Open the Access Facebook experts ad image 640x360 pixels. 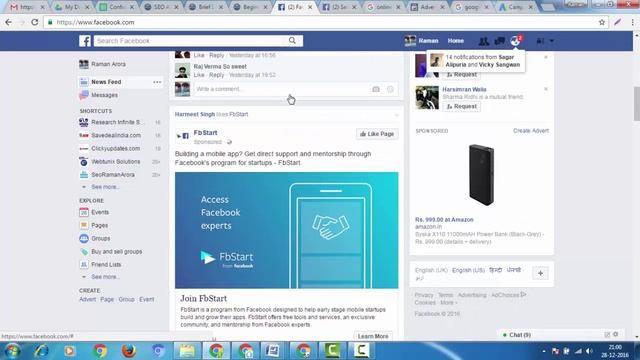pos(287,230)
